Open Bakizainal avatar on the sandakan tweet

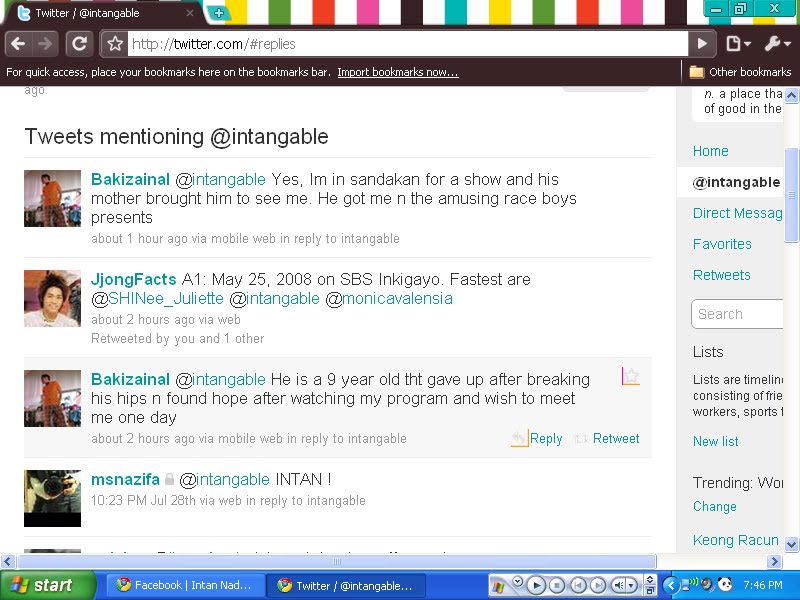point(53,198)
